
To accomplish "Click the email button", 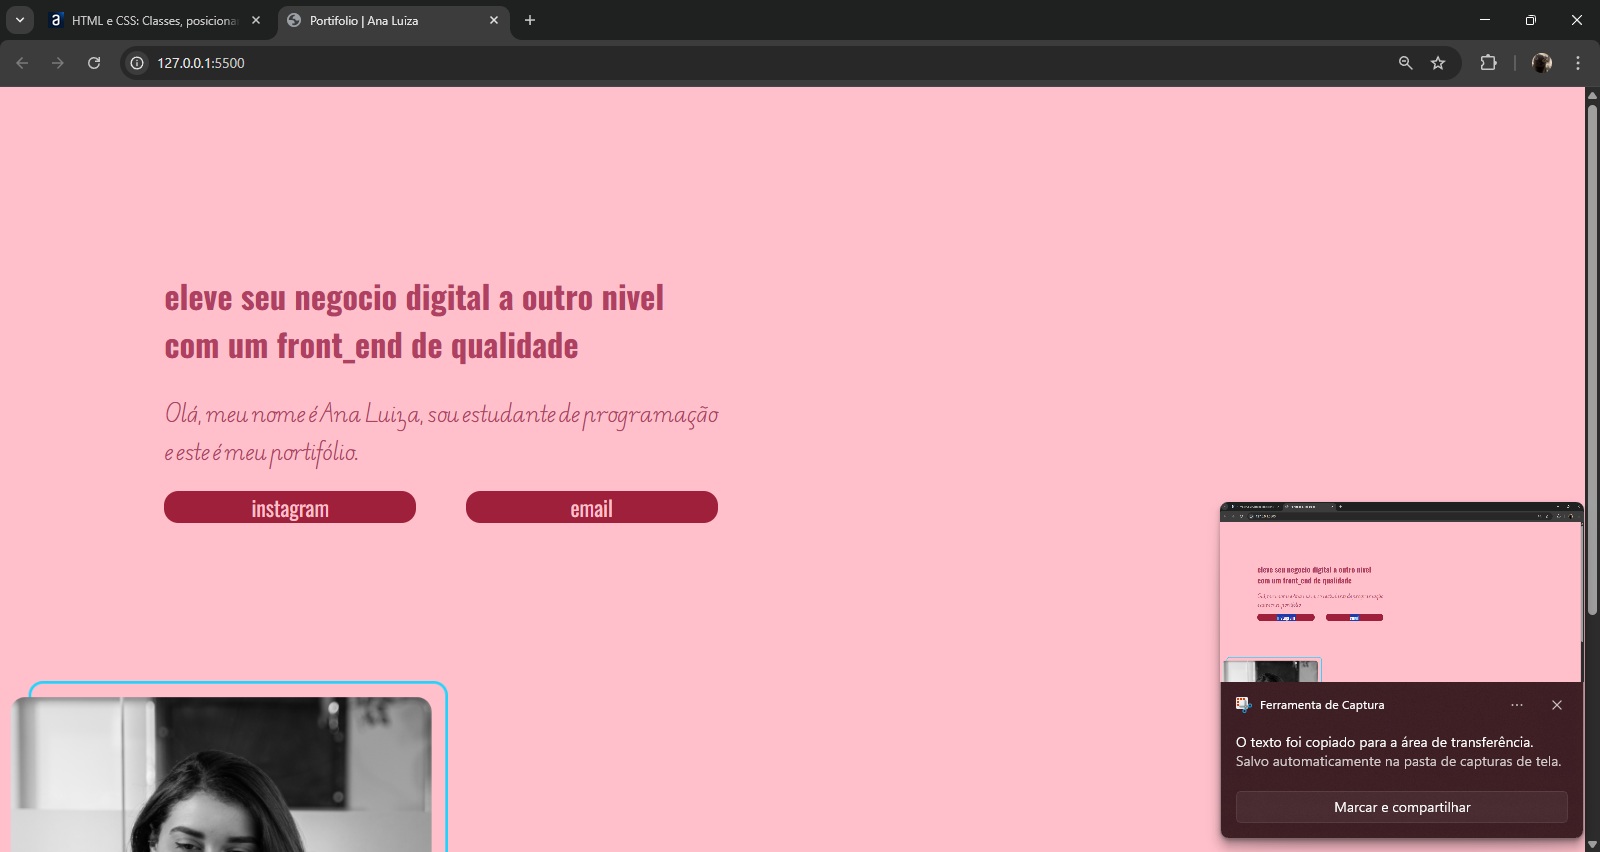I will [x=592, y=507].
